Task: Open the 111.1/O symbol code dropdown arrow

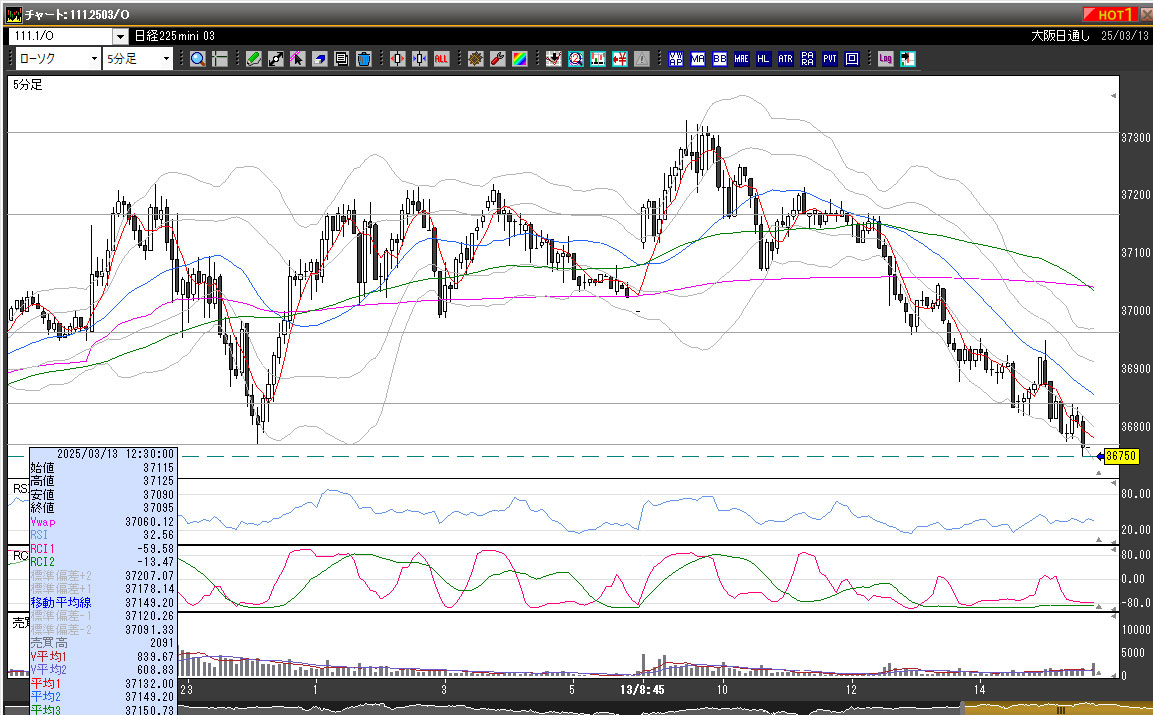Action: tap(121, 36)
